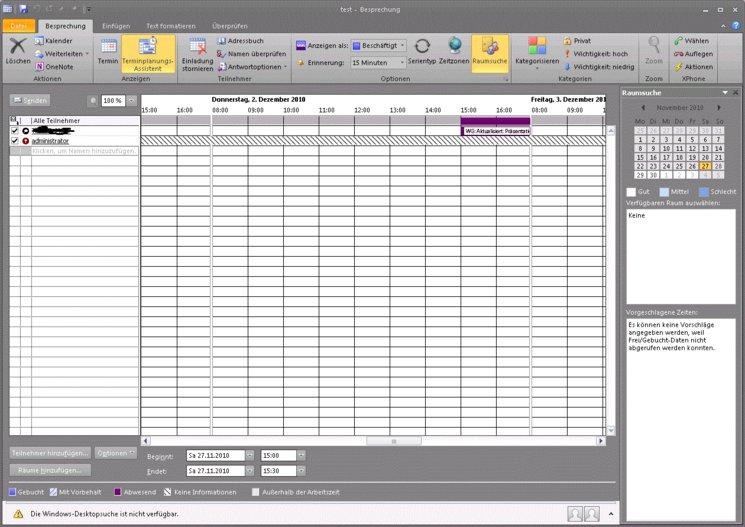Click XPhone Wählen
745x527 pixels.
tap(691, 41)
